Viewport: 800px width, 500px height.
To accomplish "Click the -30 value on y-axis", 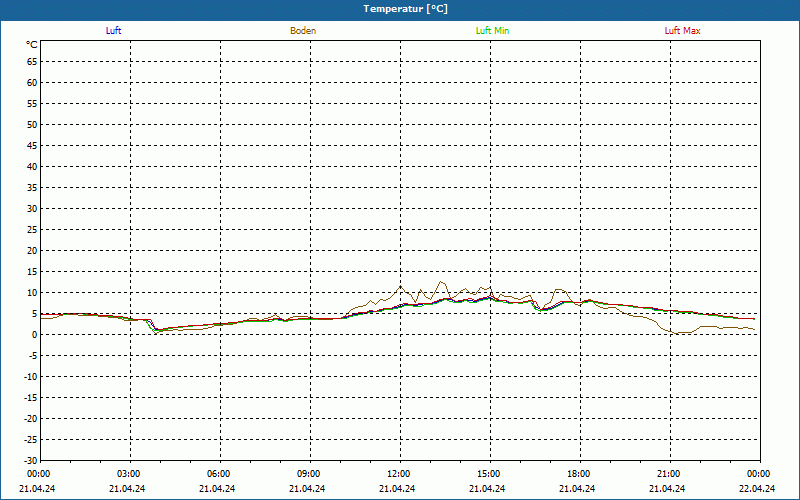I will (31, 461).
